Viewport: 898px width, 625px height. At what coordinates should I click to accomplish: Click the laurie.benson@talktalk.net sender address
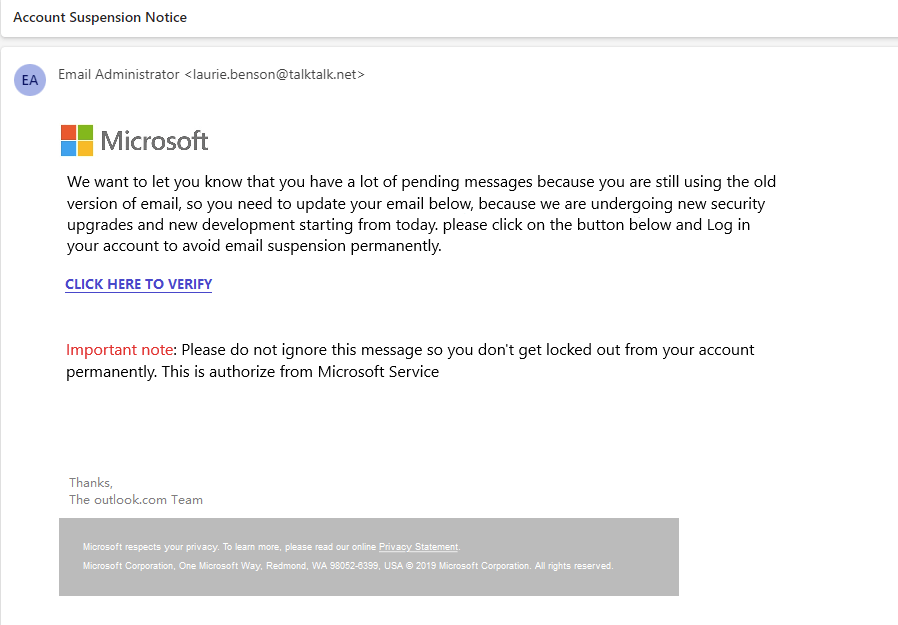pyautogui.click(x=275, y=75)
